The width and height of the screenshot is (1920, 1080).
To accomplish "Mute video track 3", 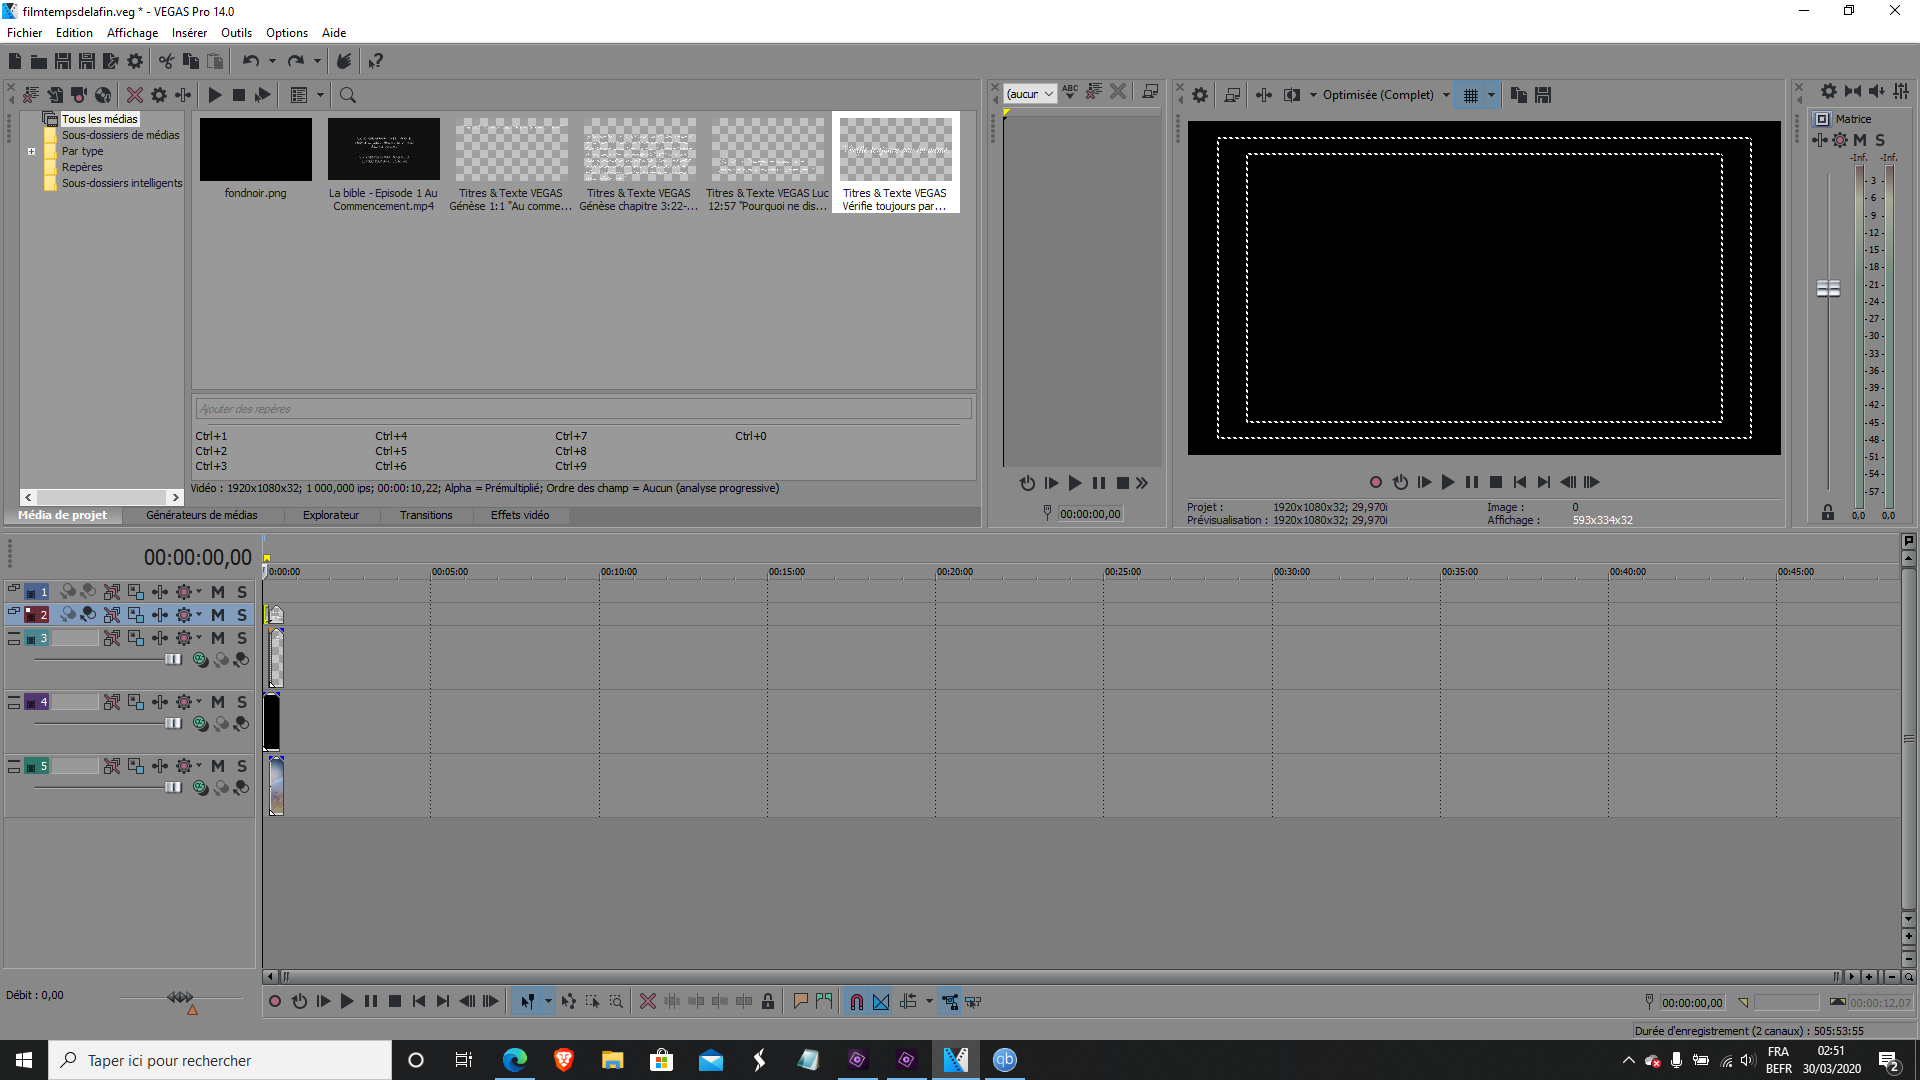I will coord(218,638).
